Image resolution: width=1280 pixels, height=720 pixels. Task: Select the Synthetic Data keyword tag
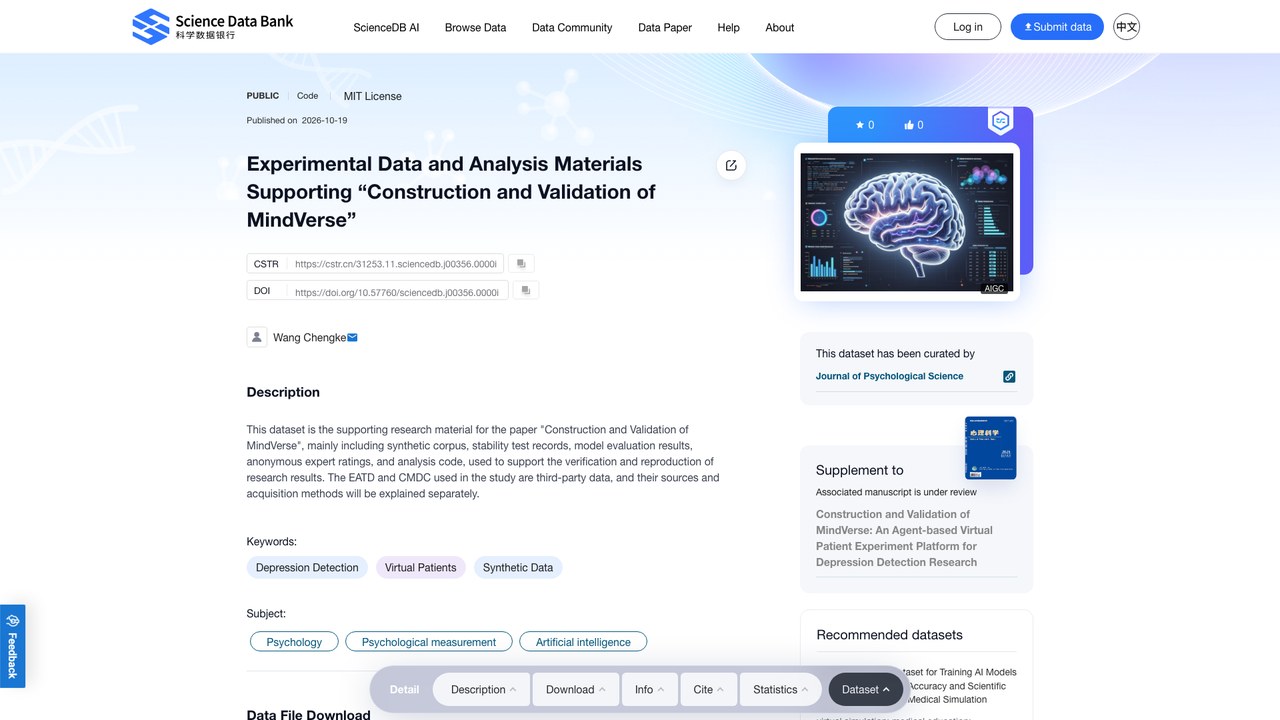point(518,568)
